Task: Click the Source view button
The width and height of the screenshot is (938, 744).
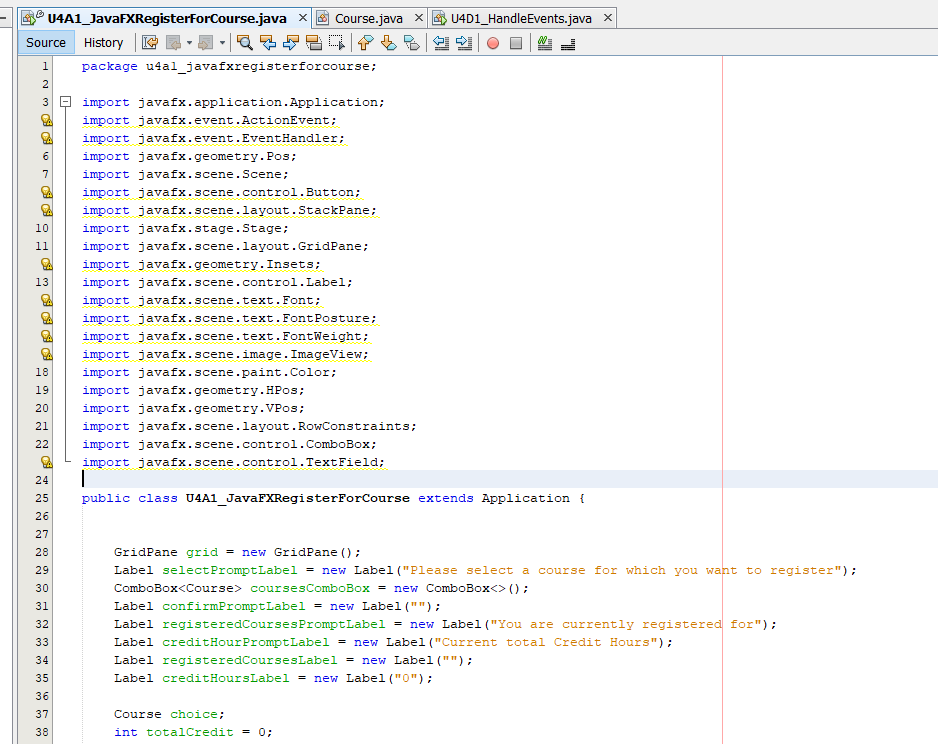Action: (x=46, y=42)
